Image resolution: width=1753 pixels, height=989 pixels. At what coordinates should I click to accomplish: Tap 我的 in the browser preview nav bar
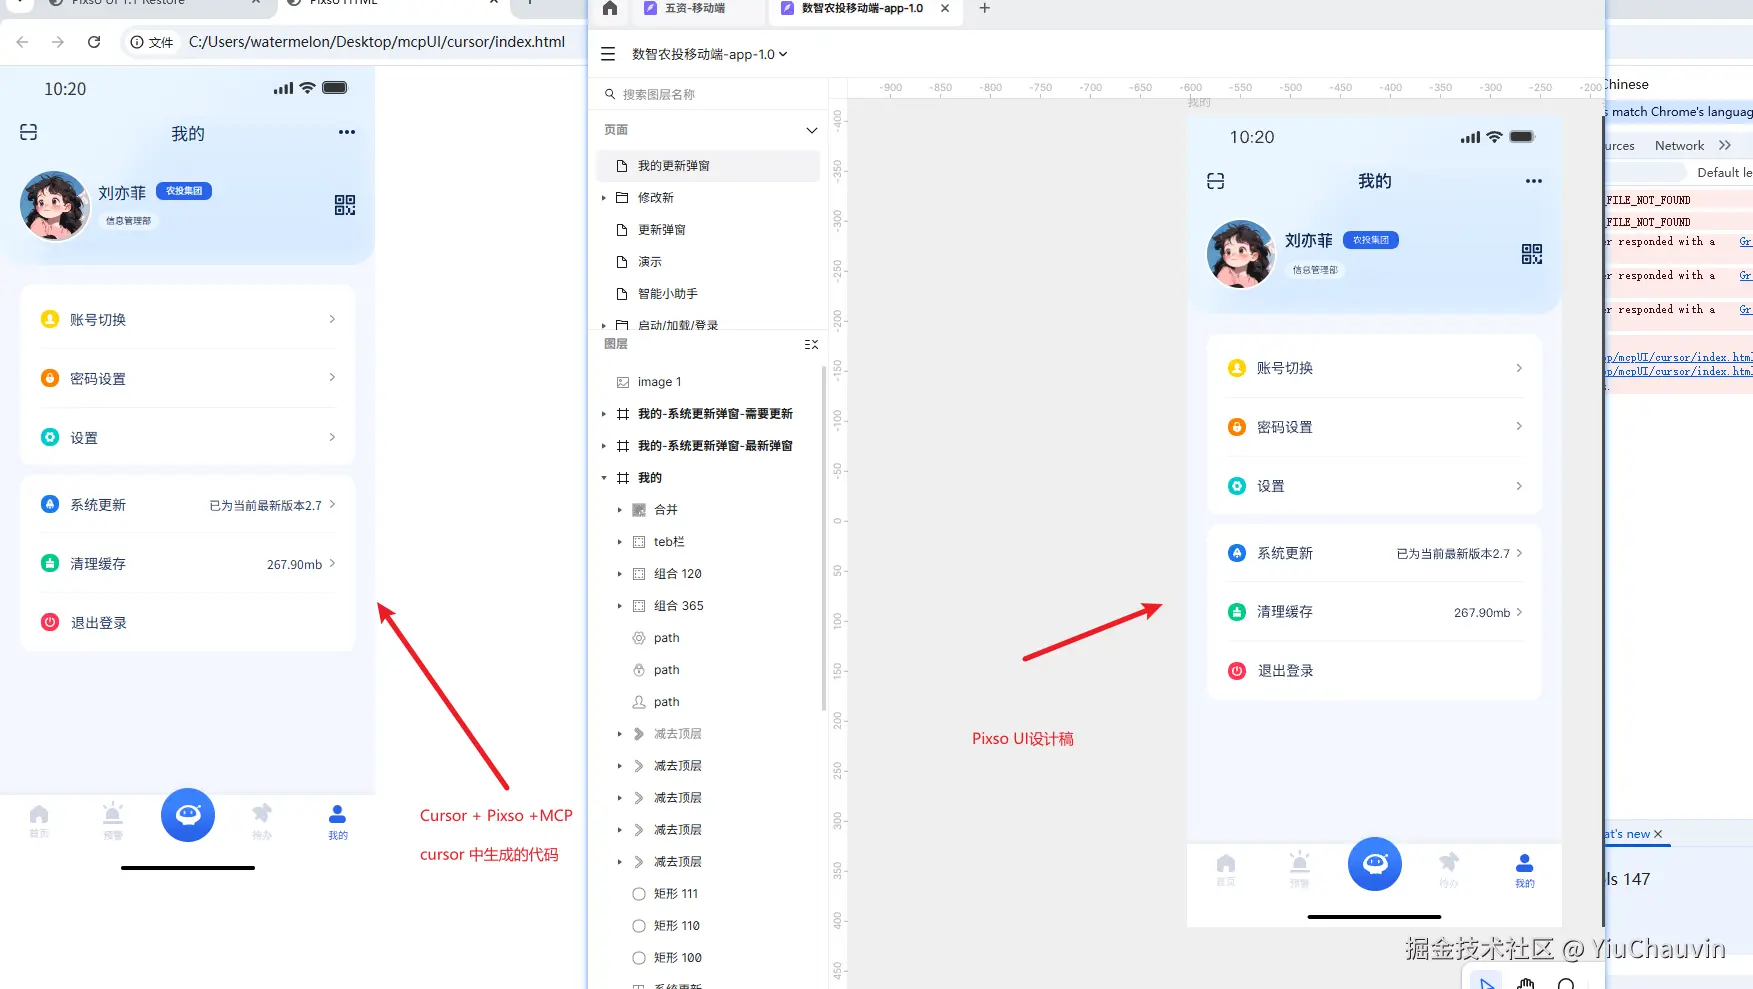click(x=338, y=821)
